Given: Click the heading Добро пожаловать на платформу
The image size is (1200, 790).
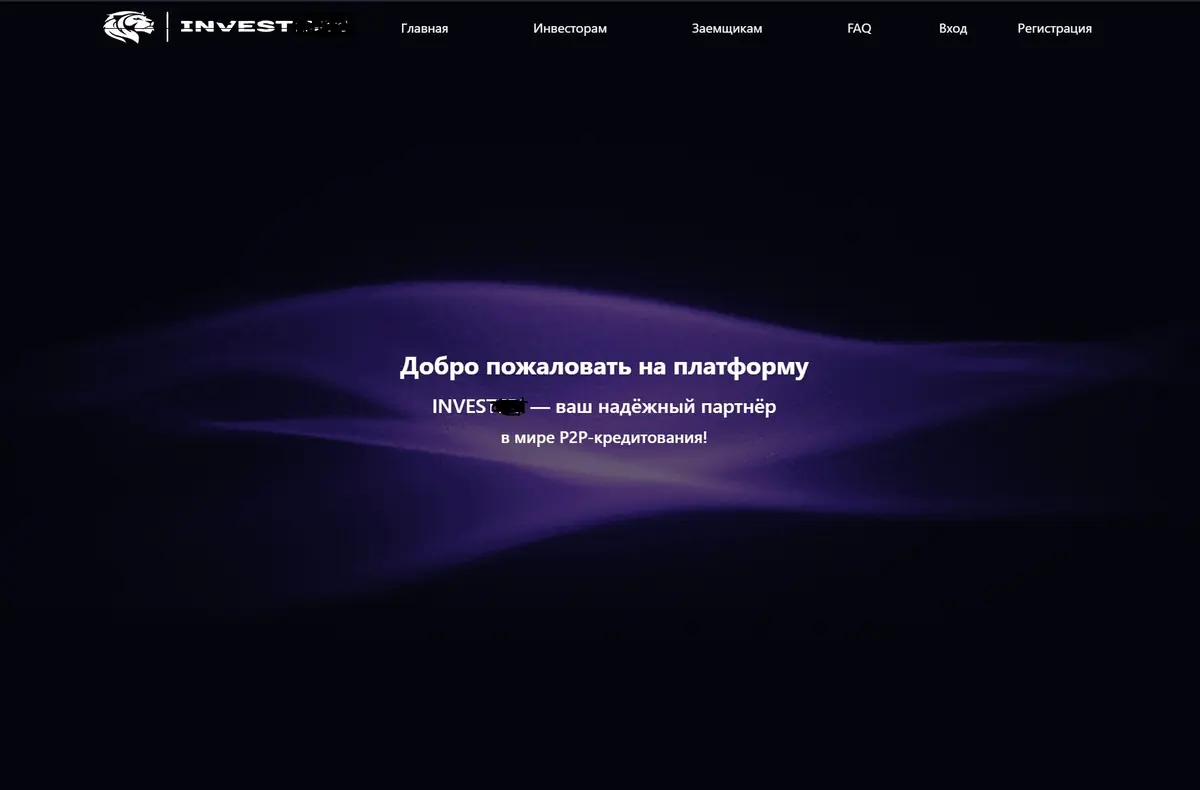Looking at the screenshot, I should coord(604,367).
